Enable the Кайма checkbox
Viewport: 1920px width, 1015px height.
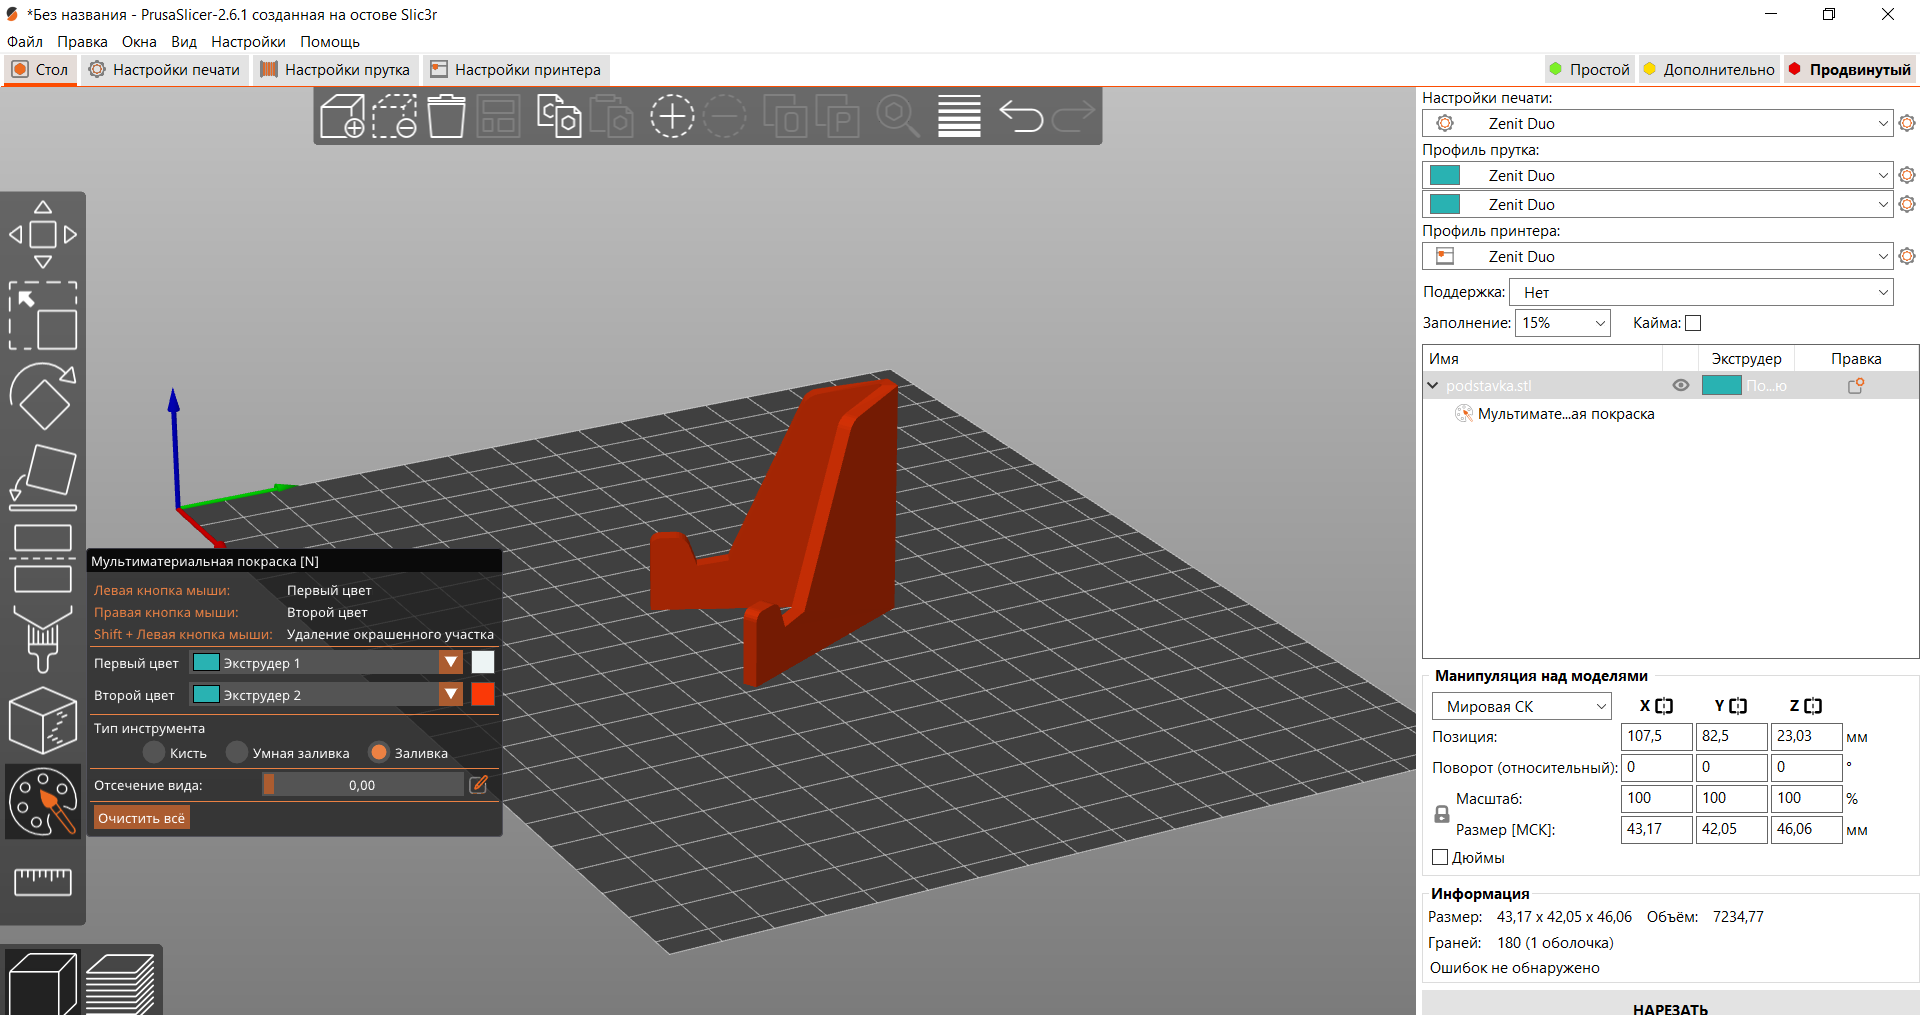[1693, 323]
